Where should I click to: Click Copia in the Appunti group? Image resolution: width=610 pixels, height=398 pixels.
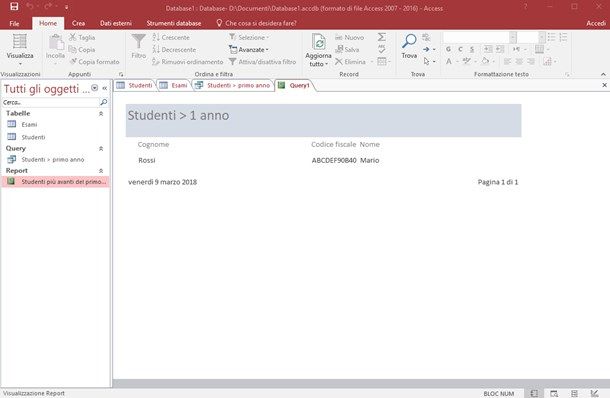82,49
